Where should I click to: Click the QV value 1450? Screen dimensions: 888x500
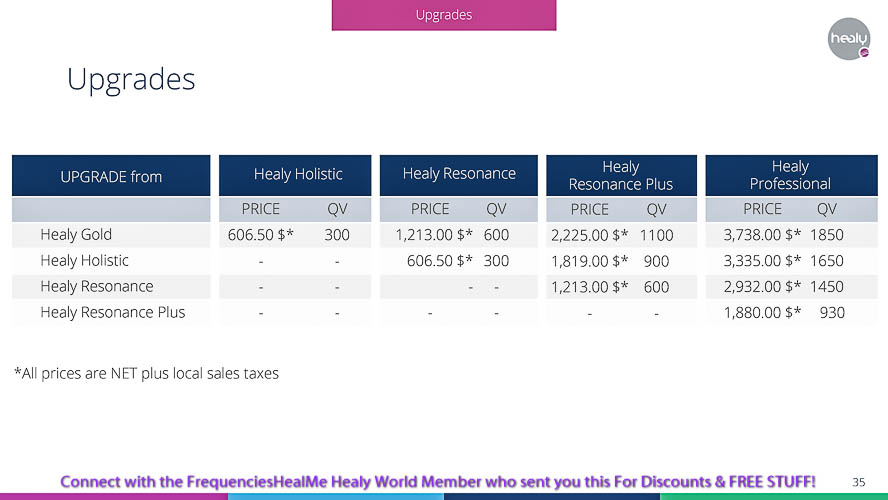827,287
